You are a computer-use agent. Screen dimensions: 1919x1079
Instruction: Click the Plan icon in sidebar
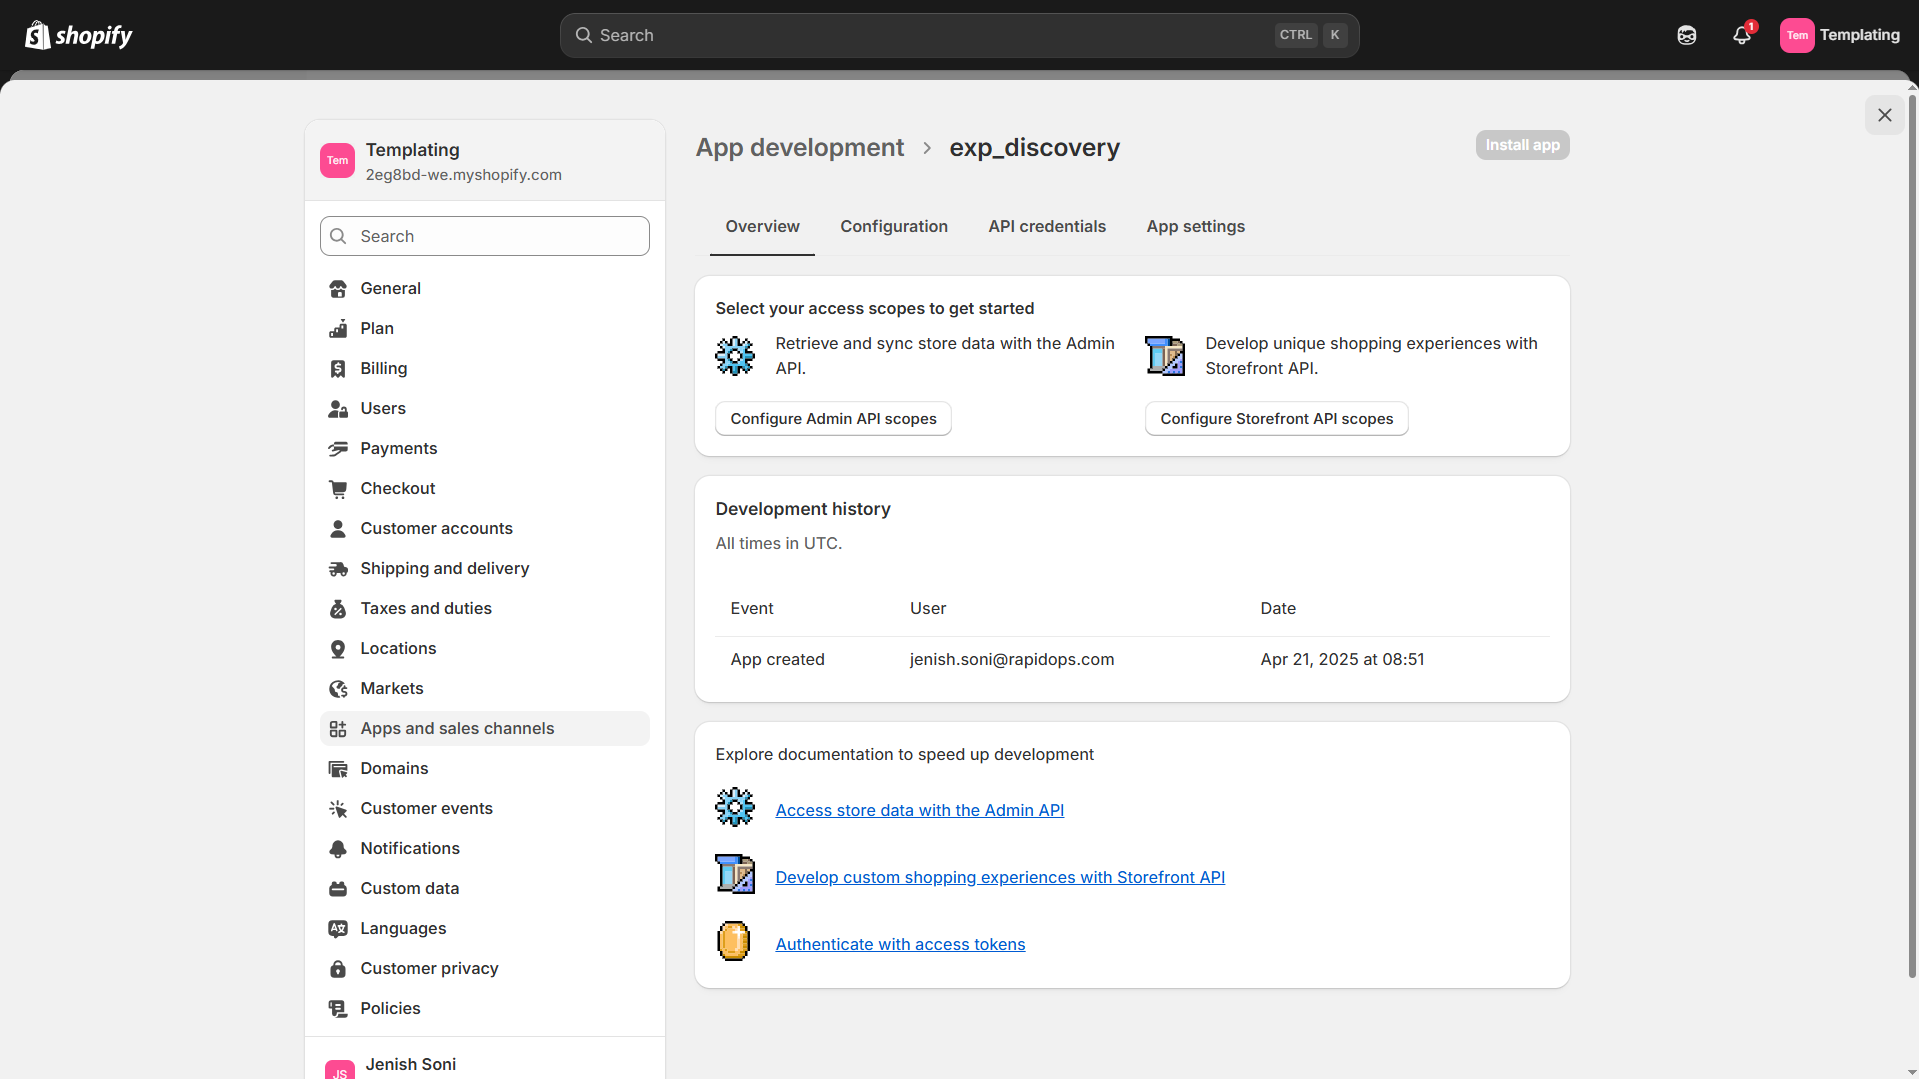[338, 329]
